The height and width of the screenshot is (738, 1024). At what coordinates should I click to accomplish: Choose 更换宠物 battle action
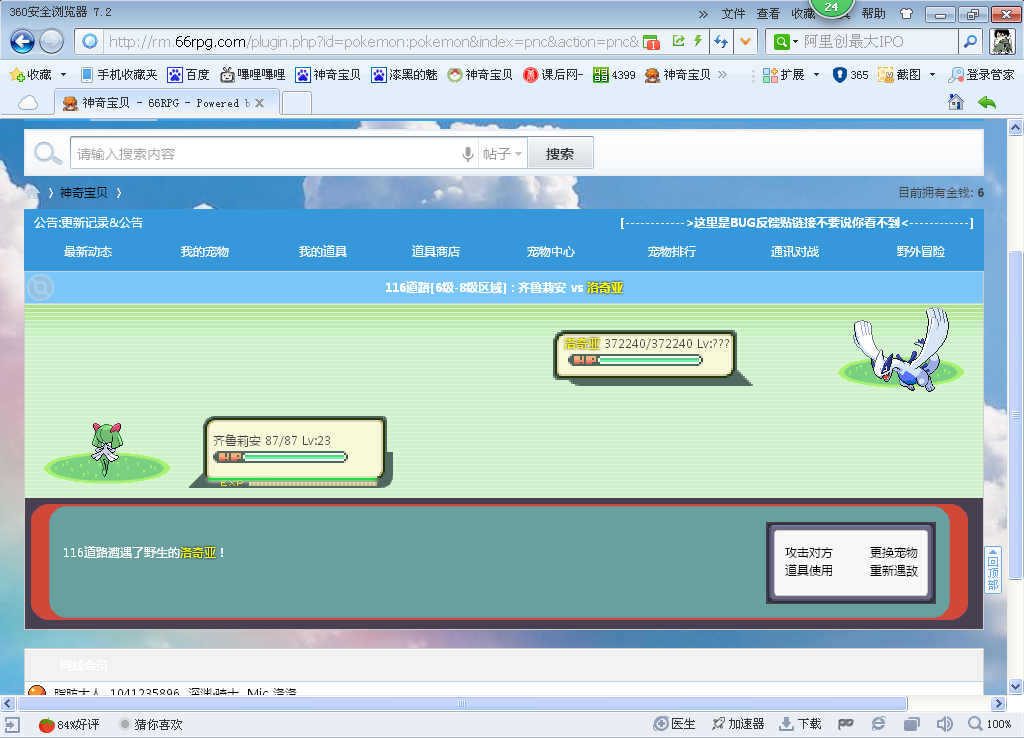[893, 553]
